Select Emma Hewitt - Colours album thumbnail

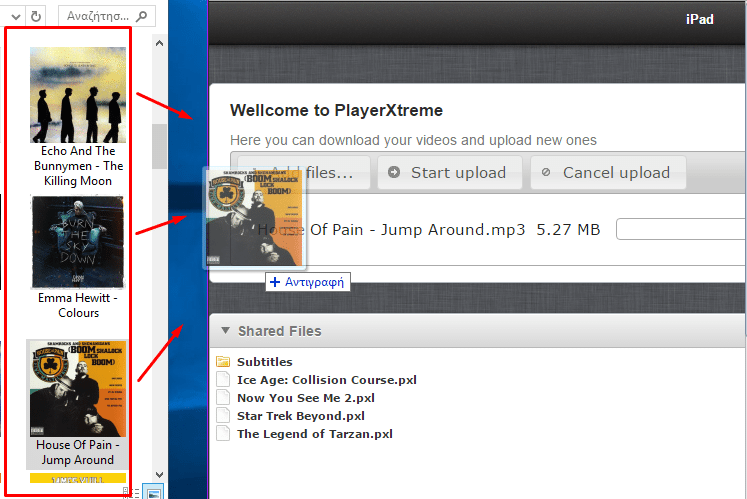(x=78, y=242)
